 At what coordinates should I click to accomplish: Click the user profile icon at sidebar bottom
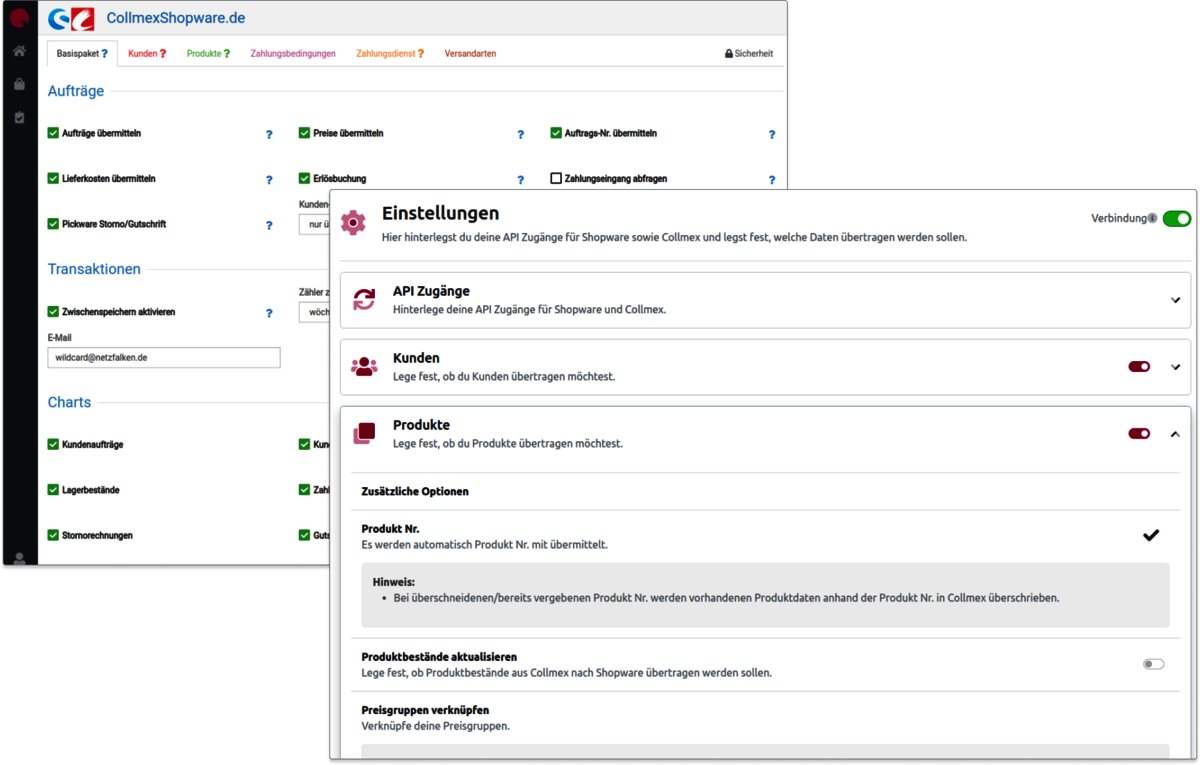19,558
